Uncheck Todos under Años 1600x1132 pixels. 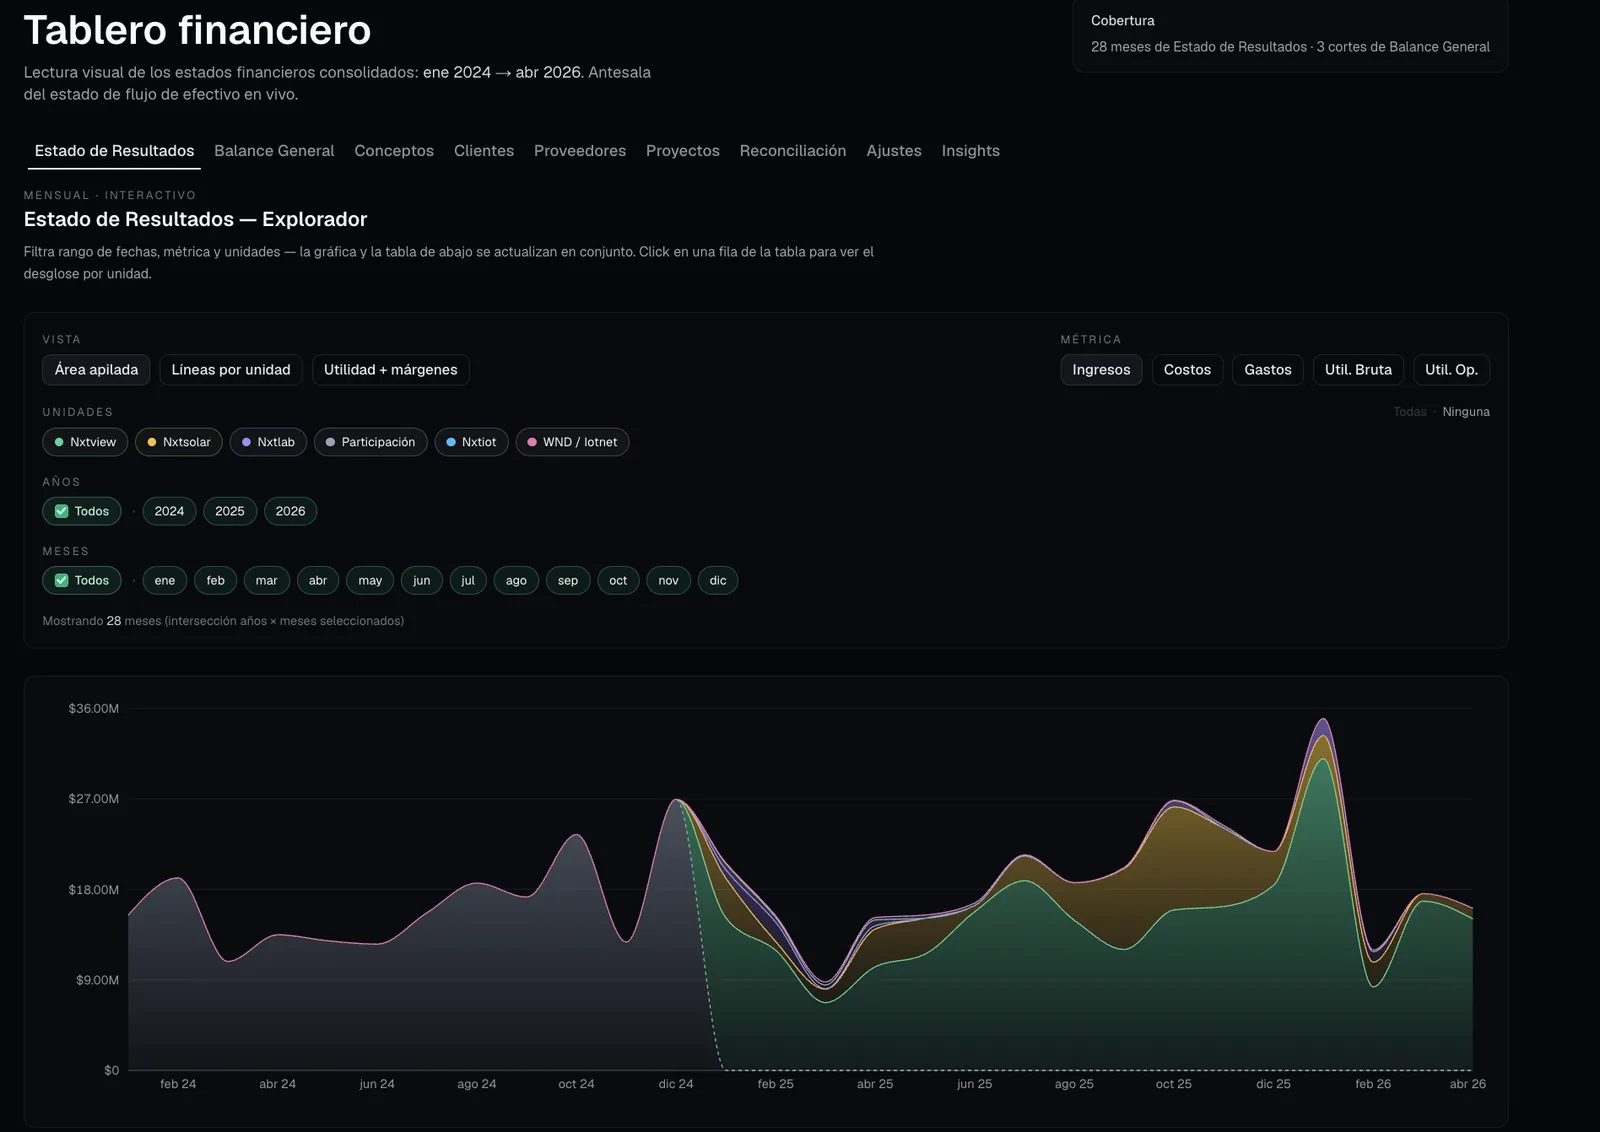82,511
